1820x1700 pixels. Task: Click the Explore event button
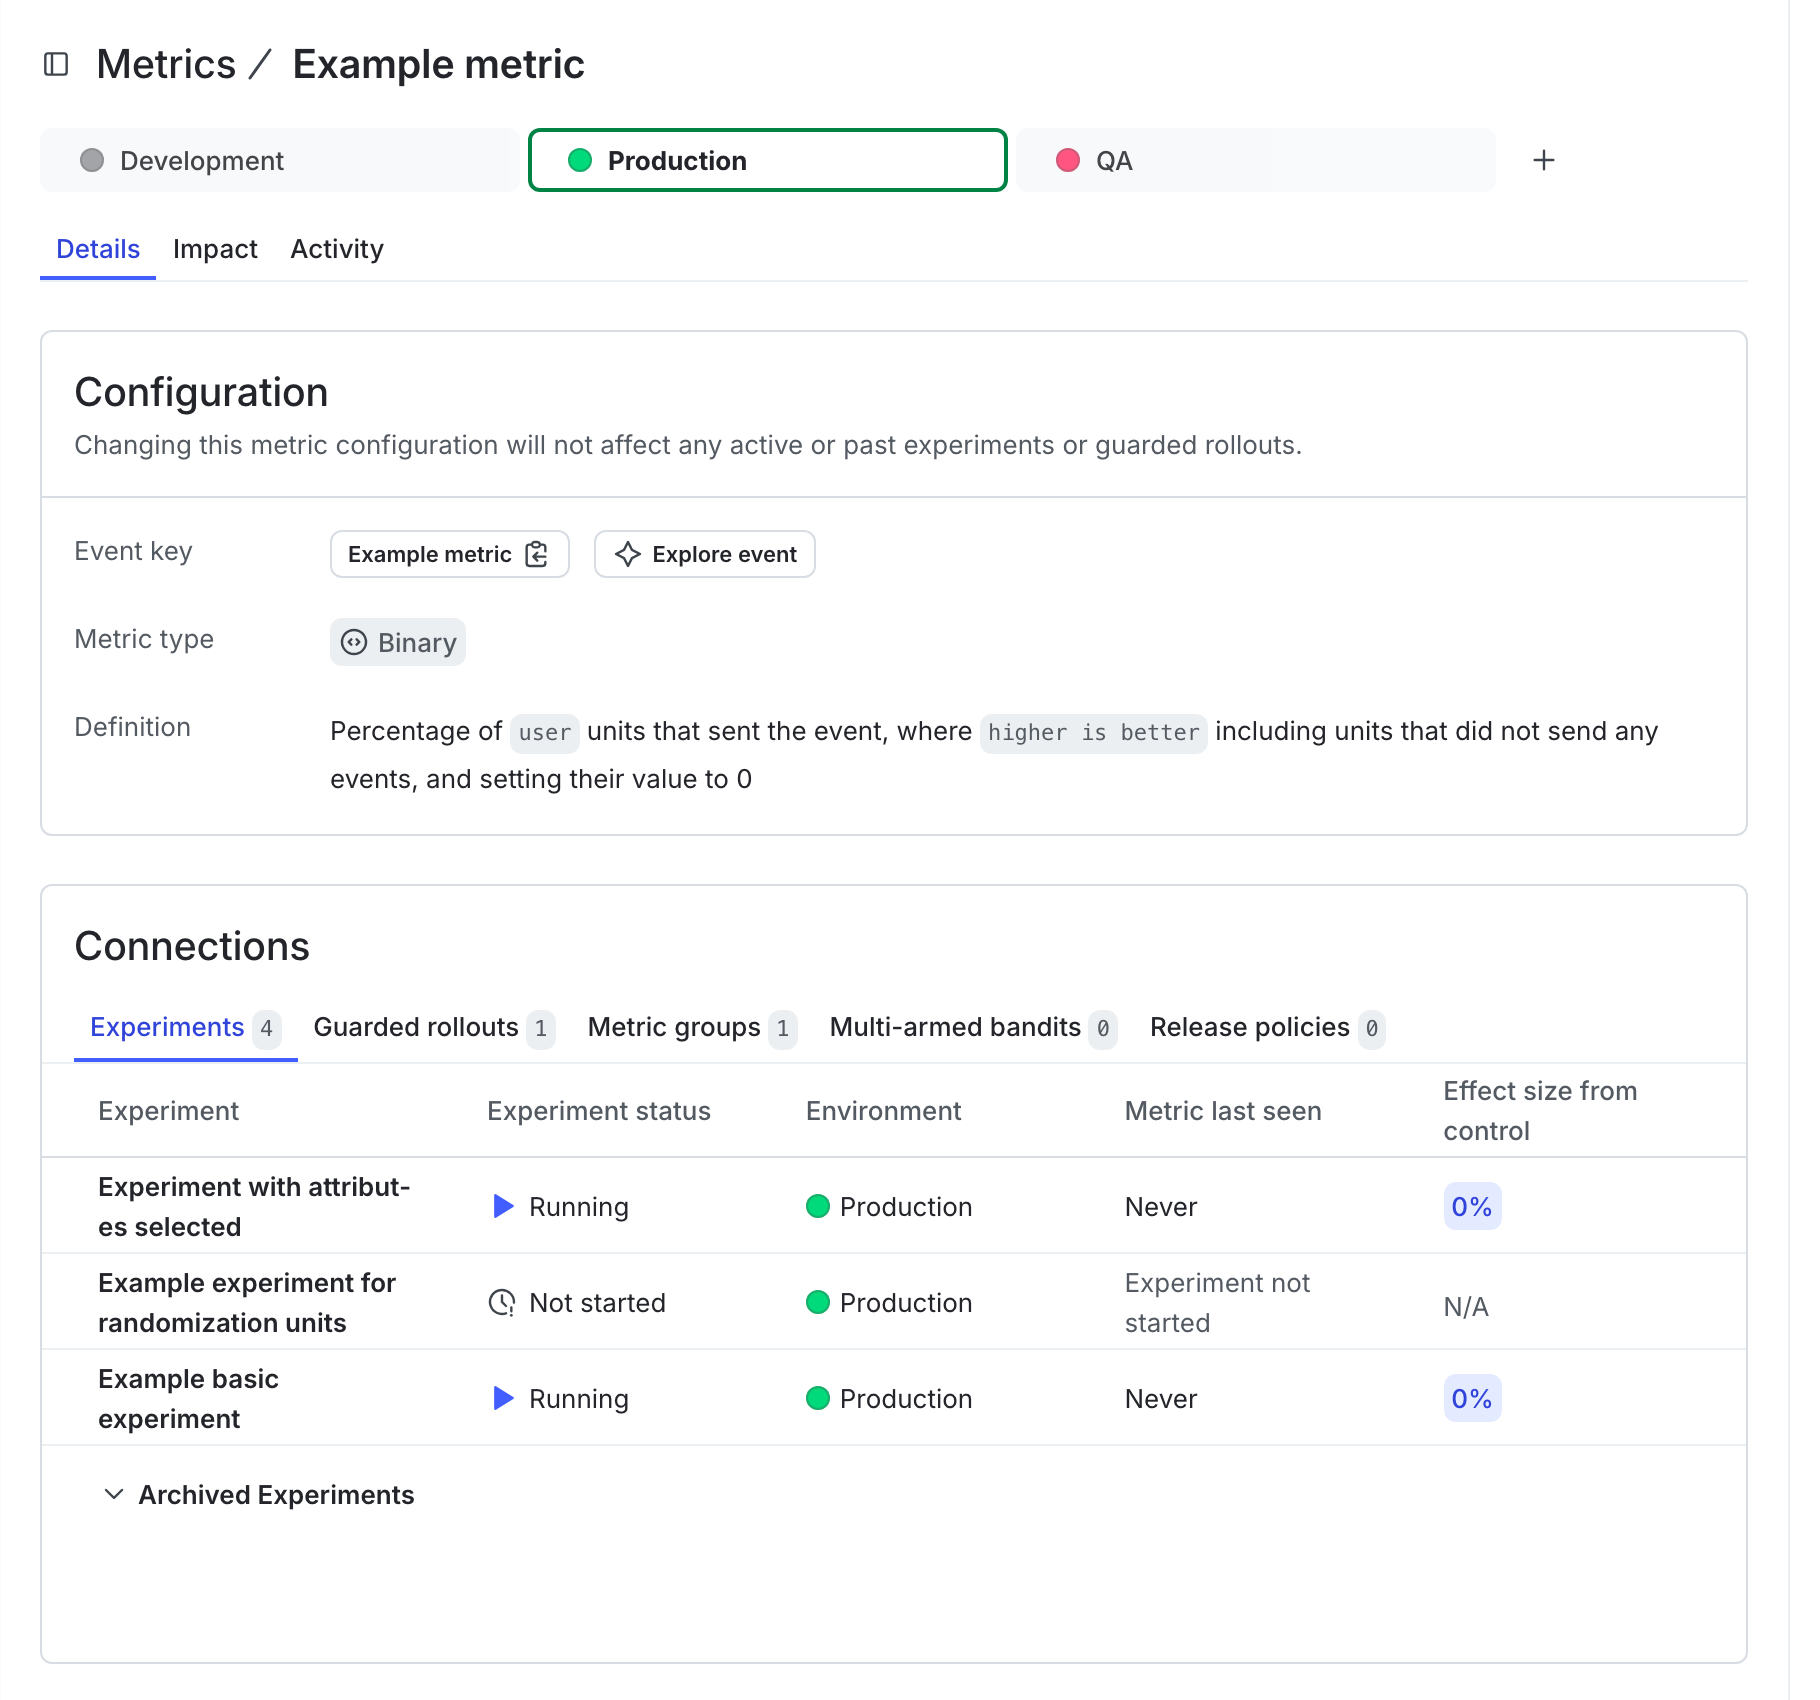pos(704,554)
